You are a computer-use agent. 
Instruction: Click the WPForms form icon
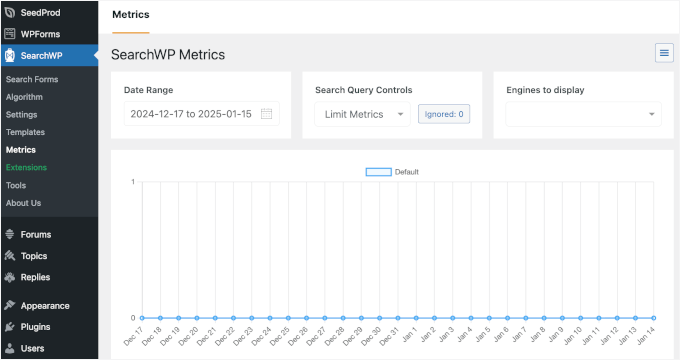coord(10,34)
